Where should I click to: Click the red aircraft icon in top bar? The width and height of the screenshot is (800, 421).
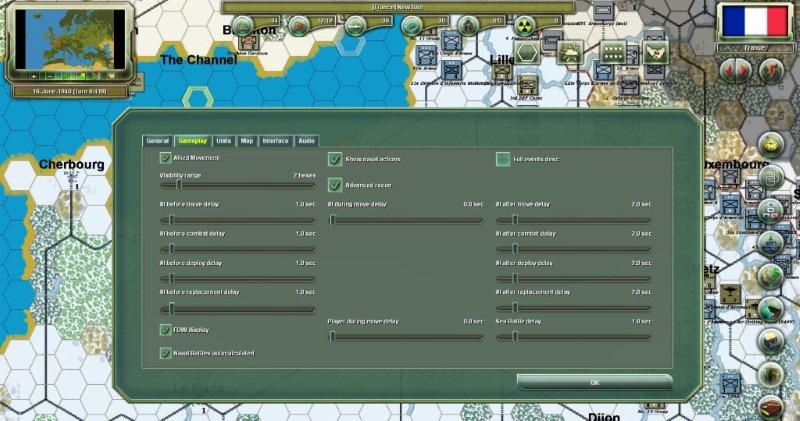click(x=299, y=25)
